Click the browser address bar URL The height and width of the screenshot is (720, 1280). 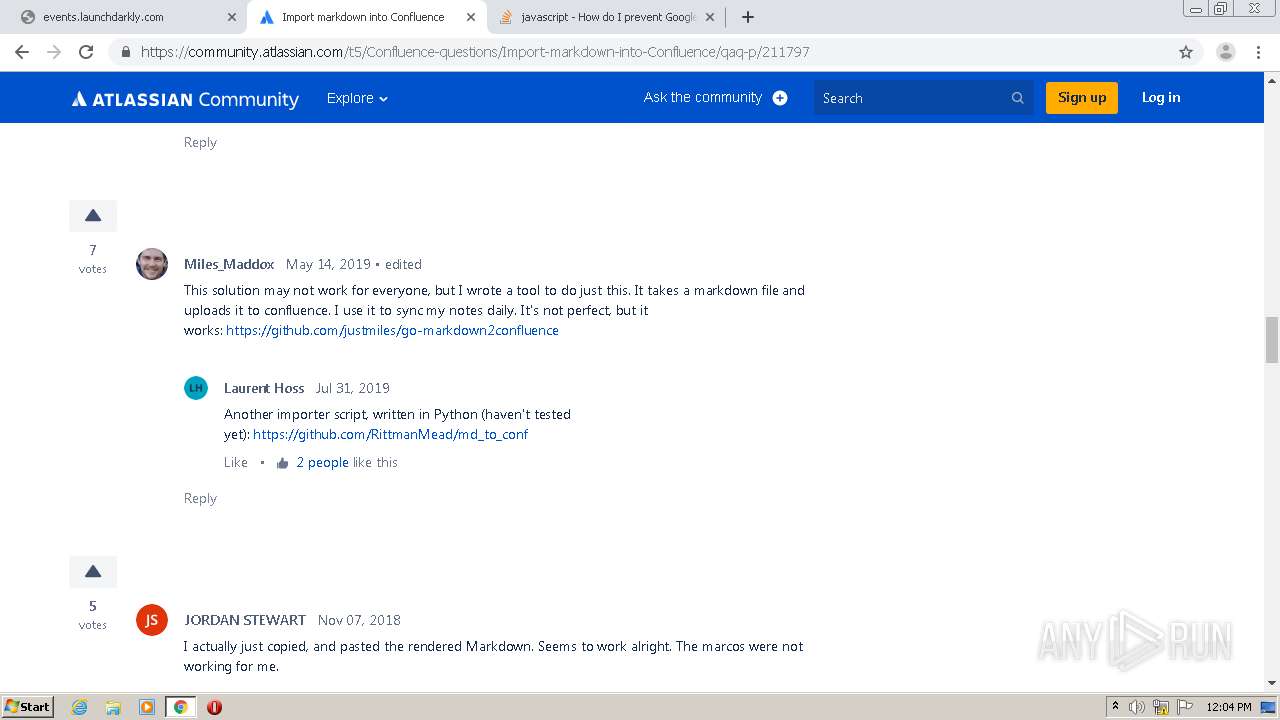pyautogui.click(x=475, y=52)
